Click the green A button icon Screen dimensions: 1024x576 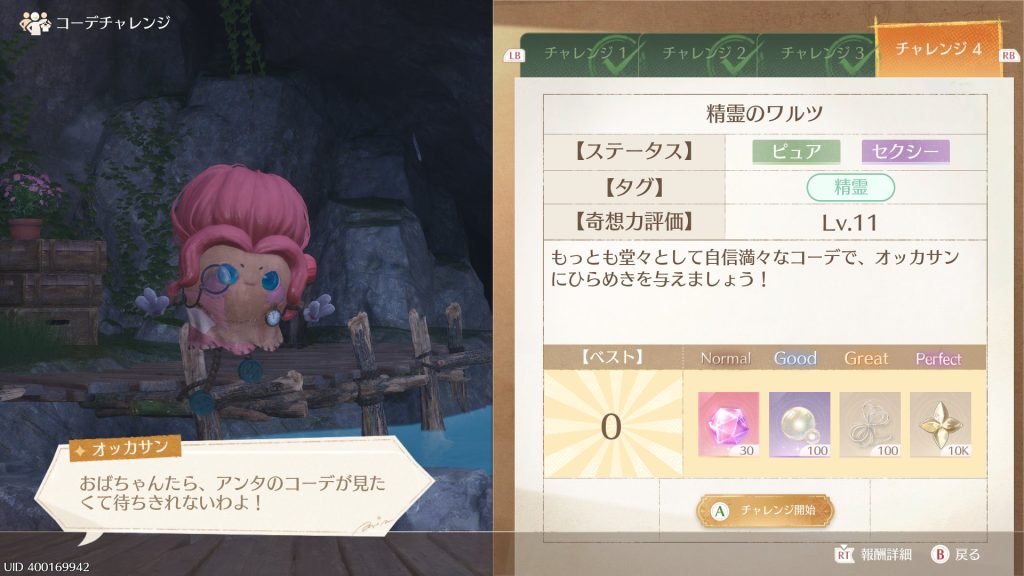click(720, 511)
